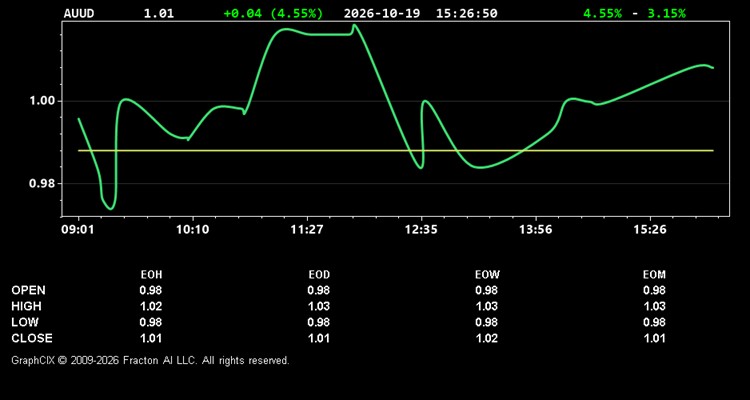Select the EOM HIGH value 1.03
This screenshot has height=400, width=750.
coord(654,306)
